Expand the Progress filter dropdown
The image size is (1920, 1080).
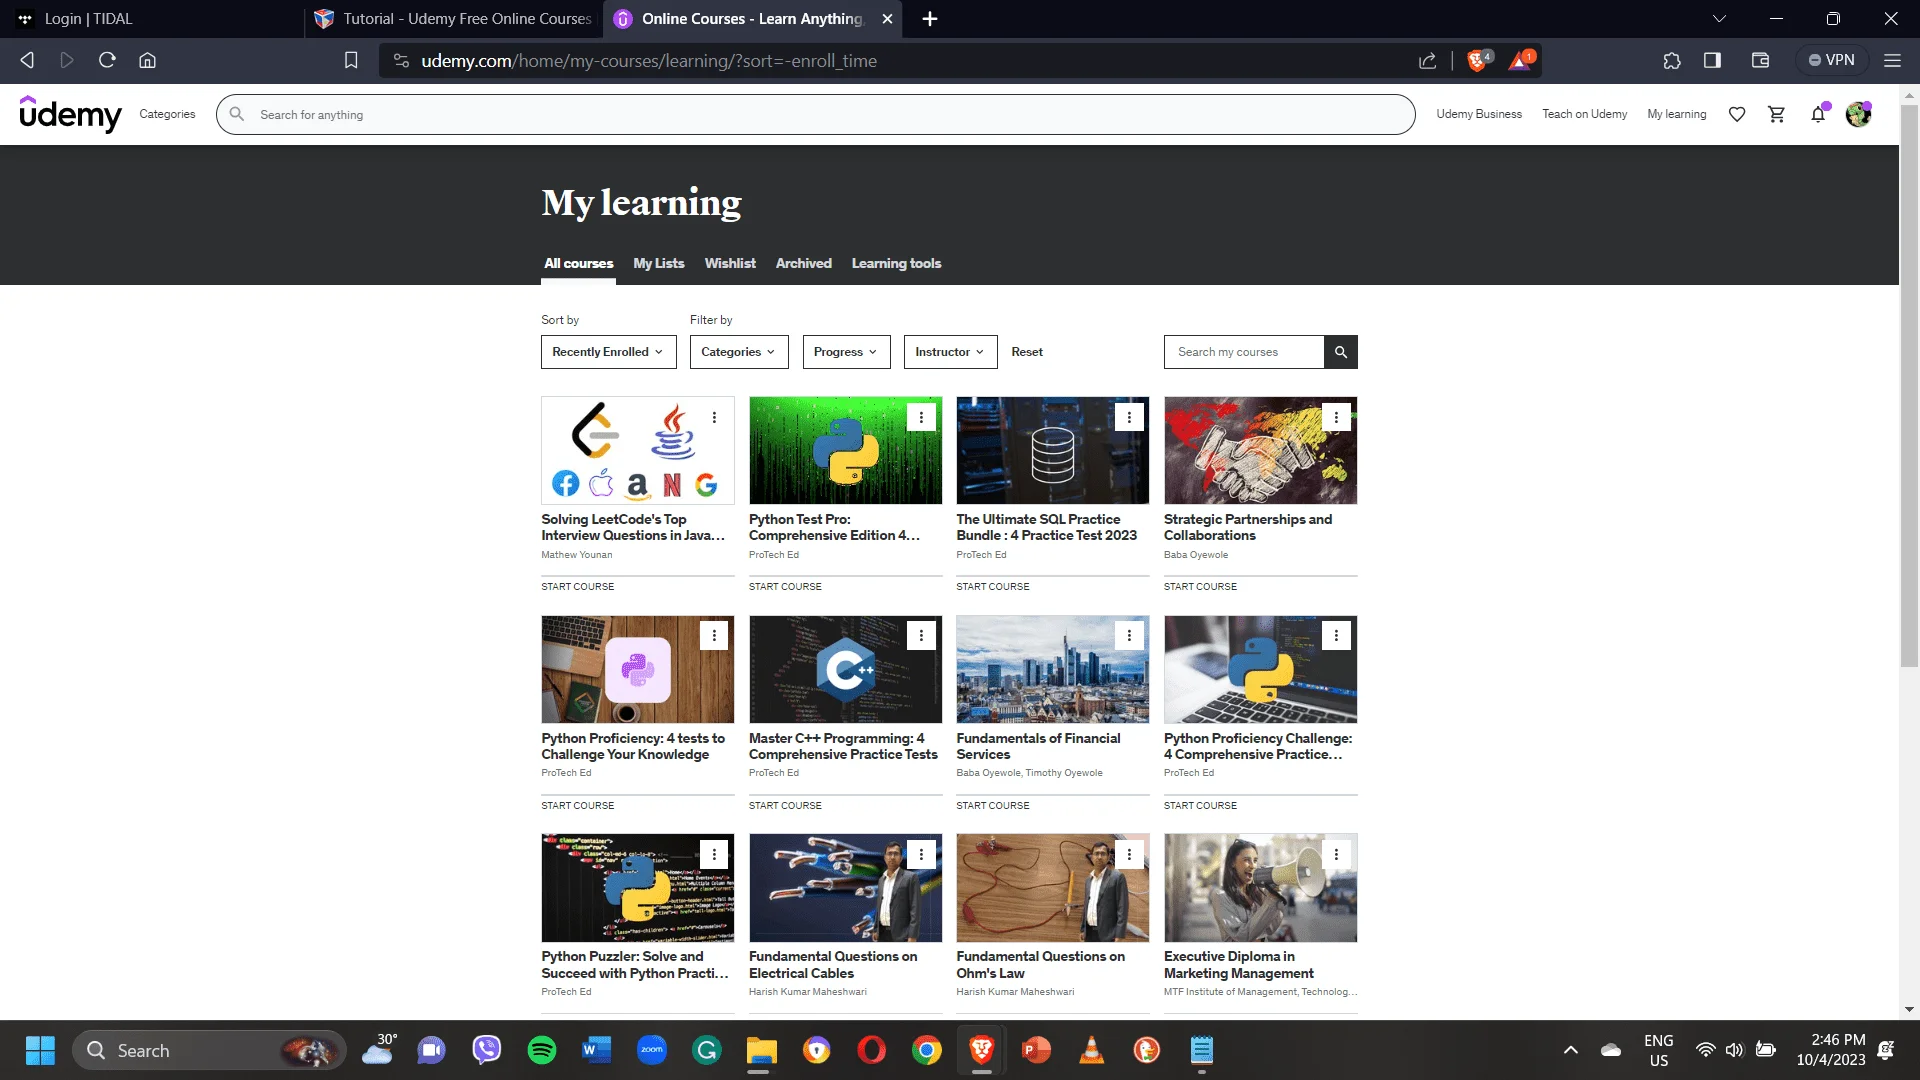click(x=846, y=352)
